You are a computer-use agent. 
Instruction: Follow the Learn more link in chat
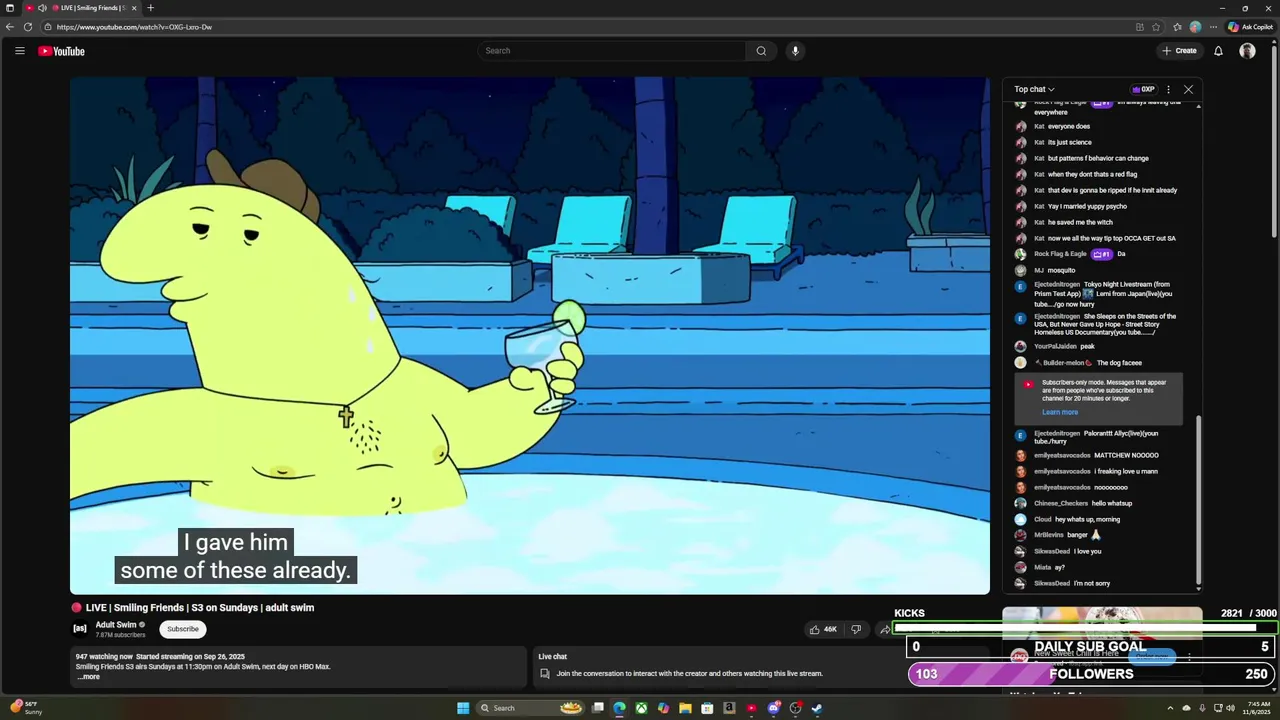point(1060,412)
